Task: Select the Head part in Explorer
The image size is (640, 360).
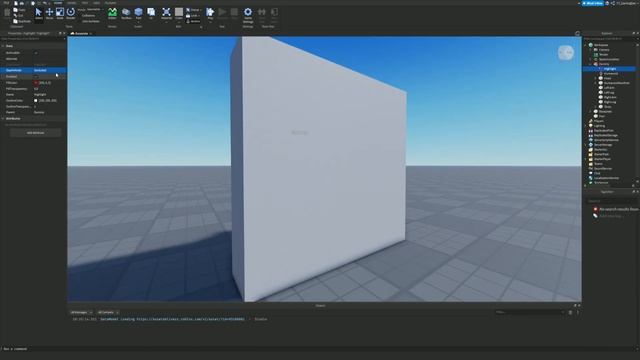Action: (x=607, y=78)
